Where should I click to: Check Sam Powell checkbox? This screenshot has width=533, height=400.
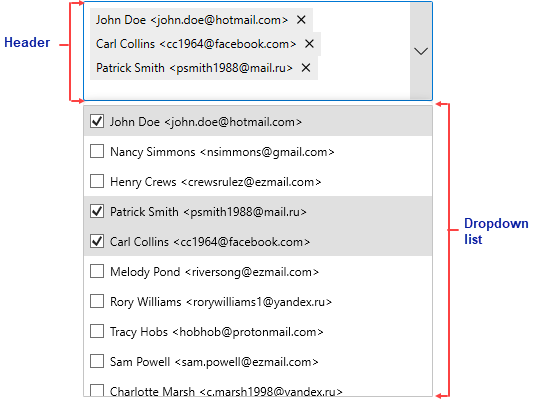pos(97,361)
